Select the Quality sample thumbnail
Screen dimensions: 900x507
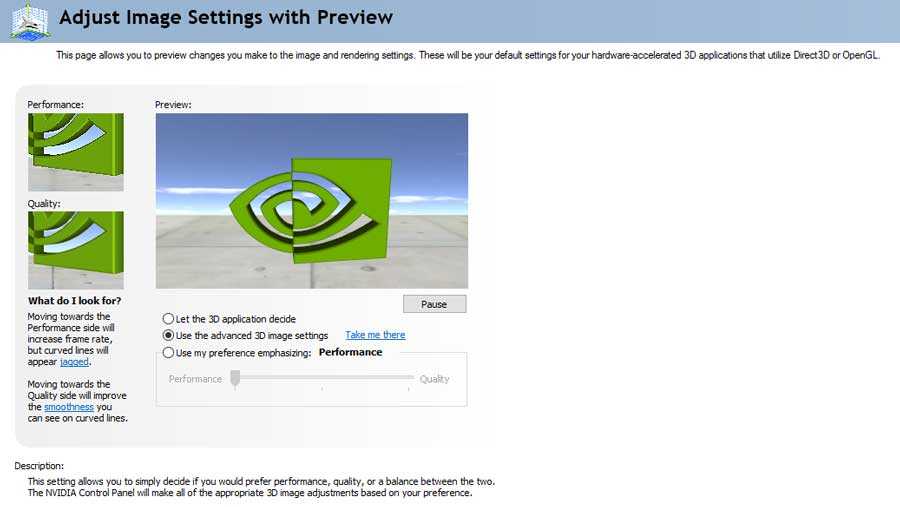[x=76, y=250]
